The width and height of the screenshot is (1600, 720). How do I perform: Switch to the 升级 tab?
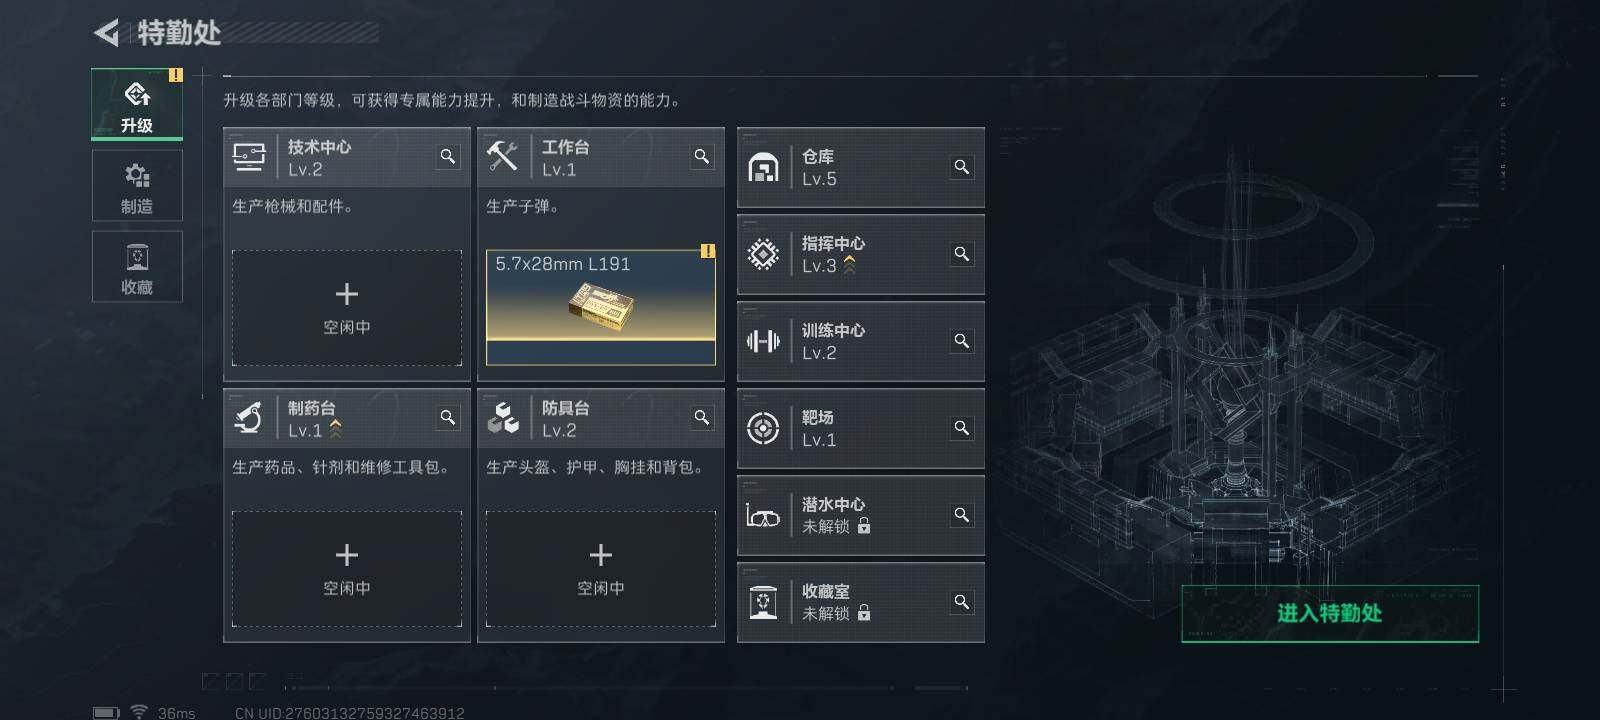137,104
